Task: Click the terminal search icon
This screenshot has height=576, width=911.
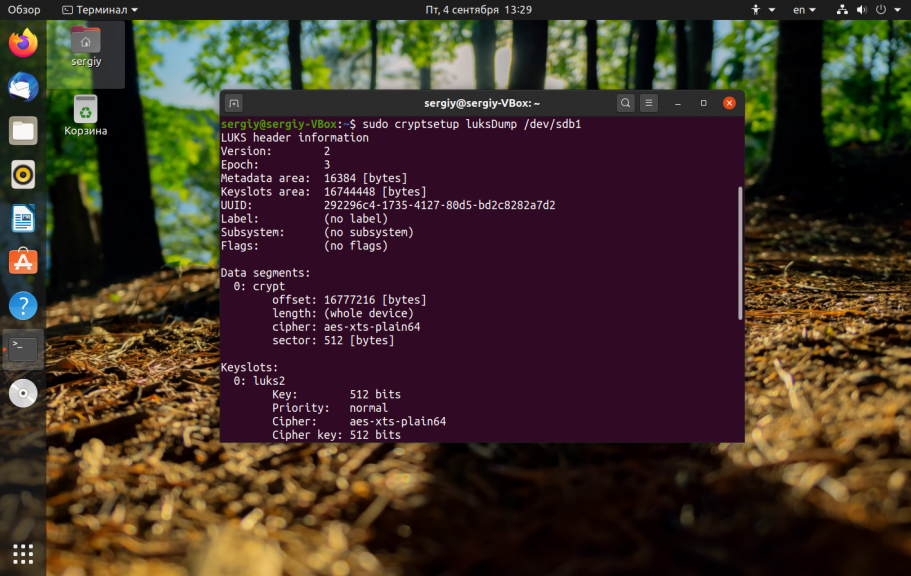Action: click(x=626, y=103)
